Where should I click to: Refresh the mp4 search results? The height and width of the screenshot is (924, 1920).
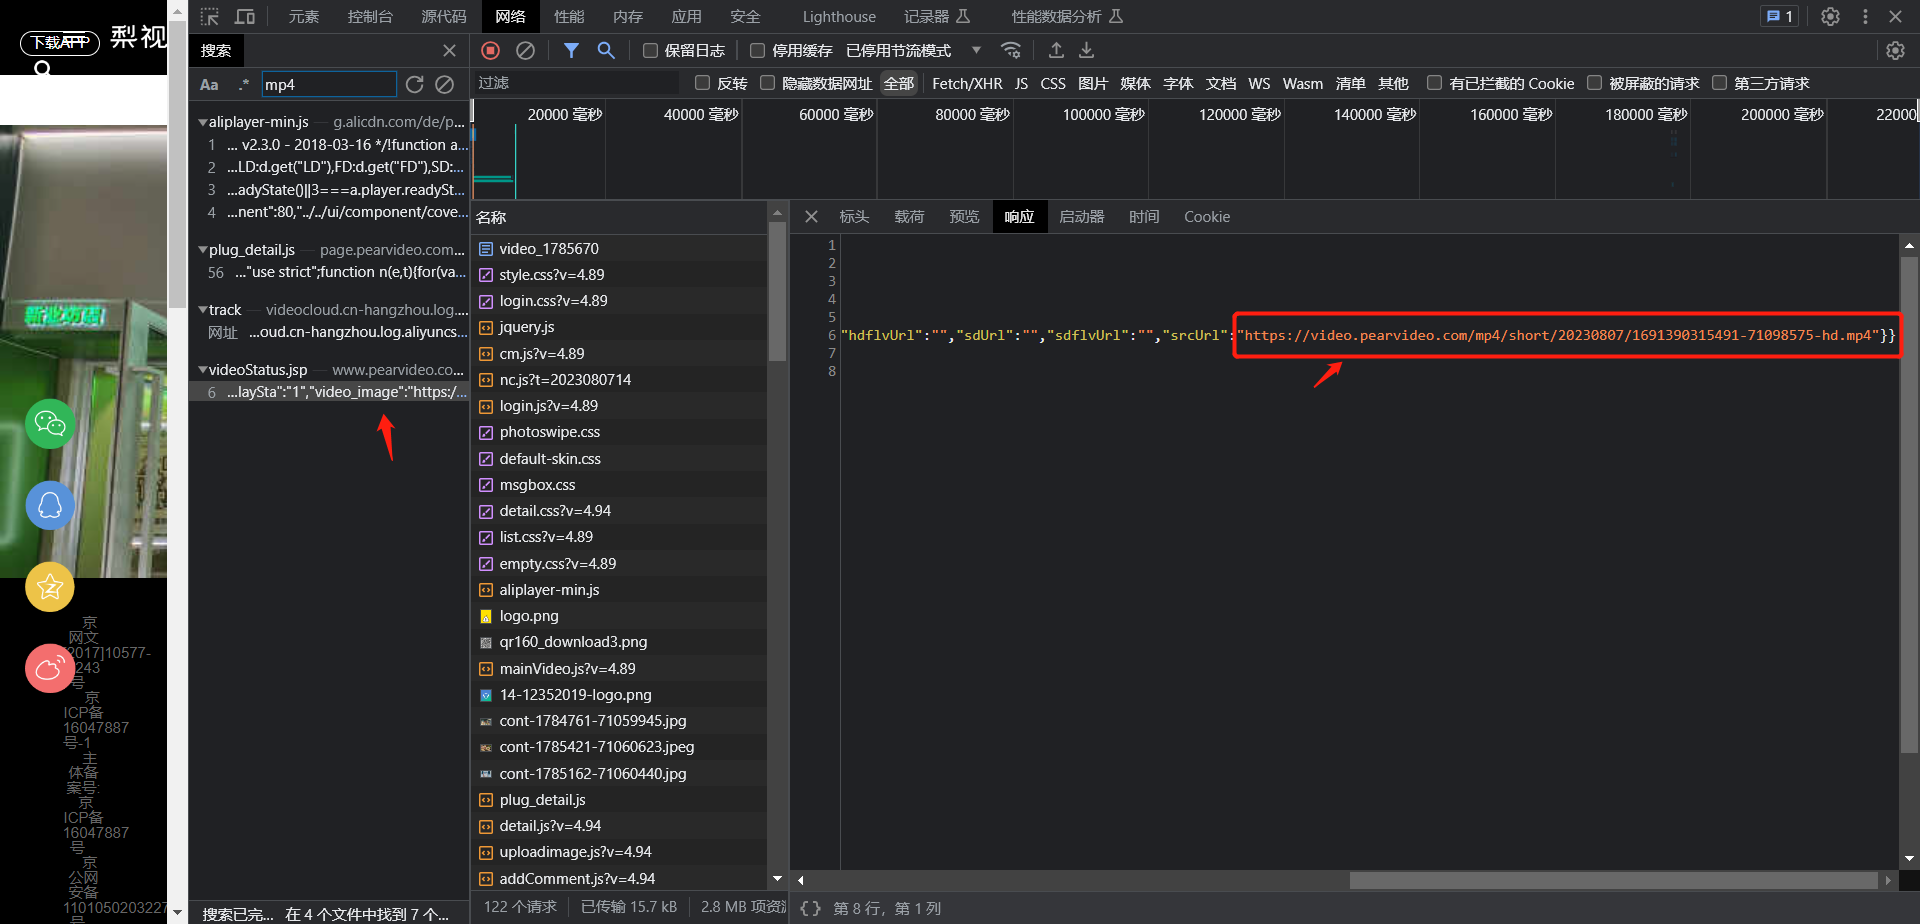(x=414, y=85)
